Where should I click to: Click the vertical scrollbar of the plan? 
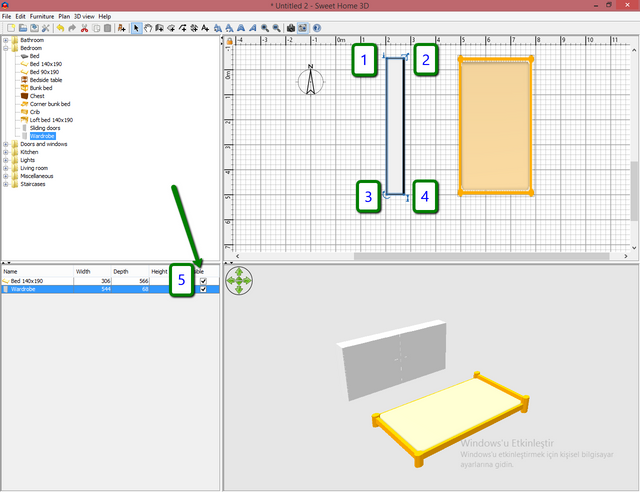[x=634, y=191]
